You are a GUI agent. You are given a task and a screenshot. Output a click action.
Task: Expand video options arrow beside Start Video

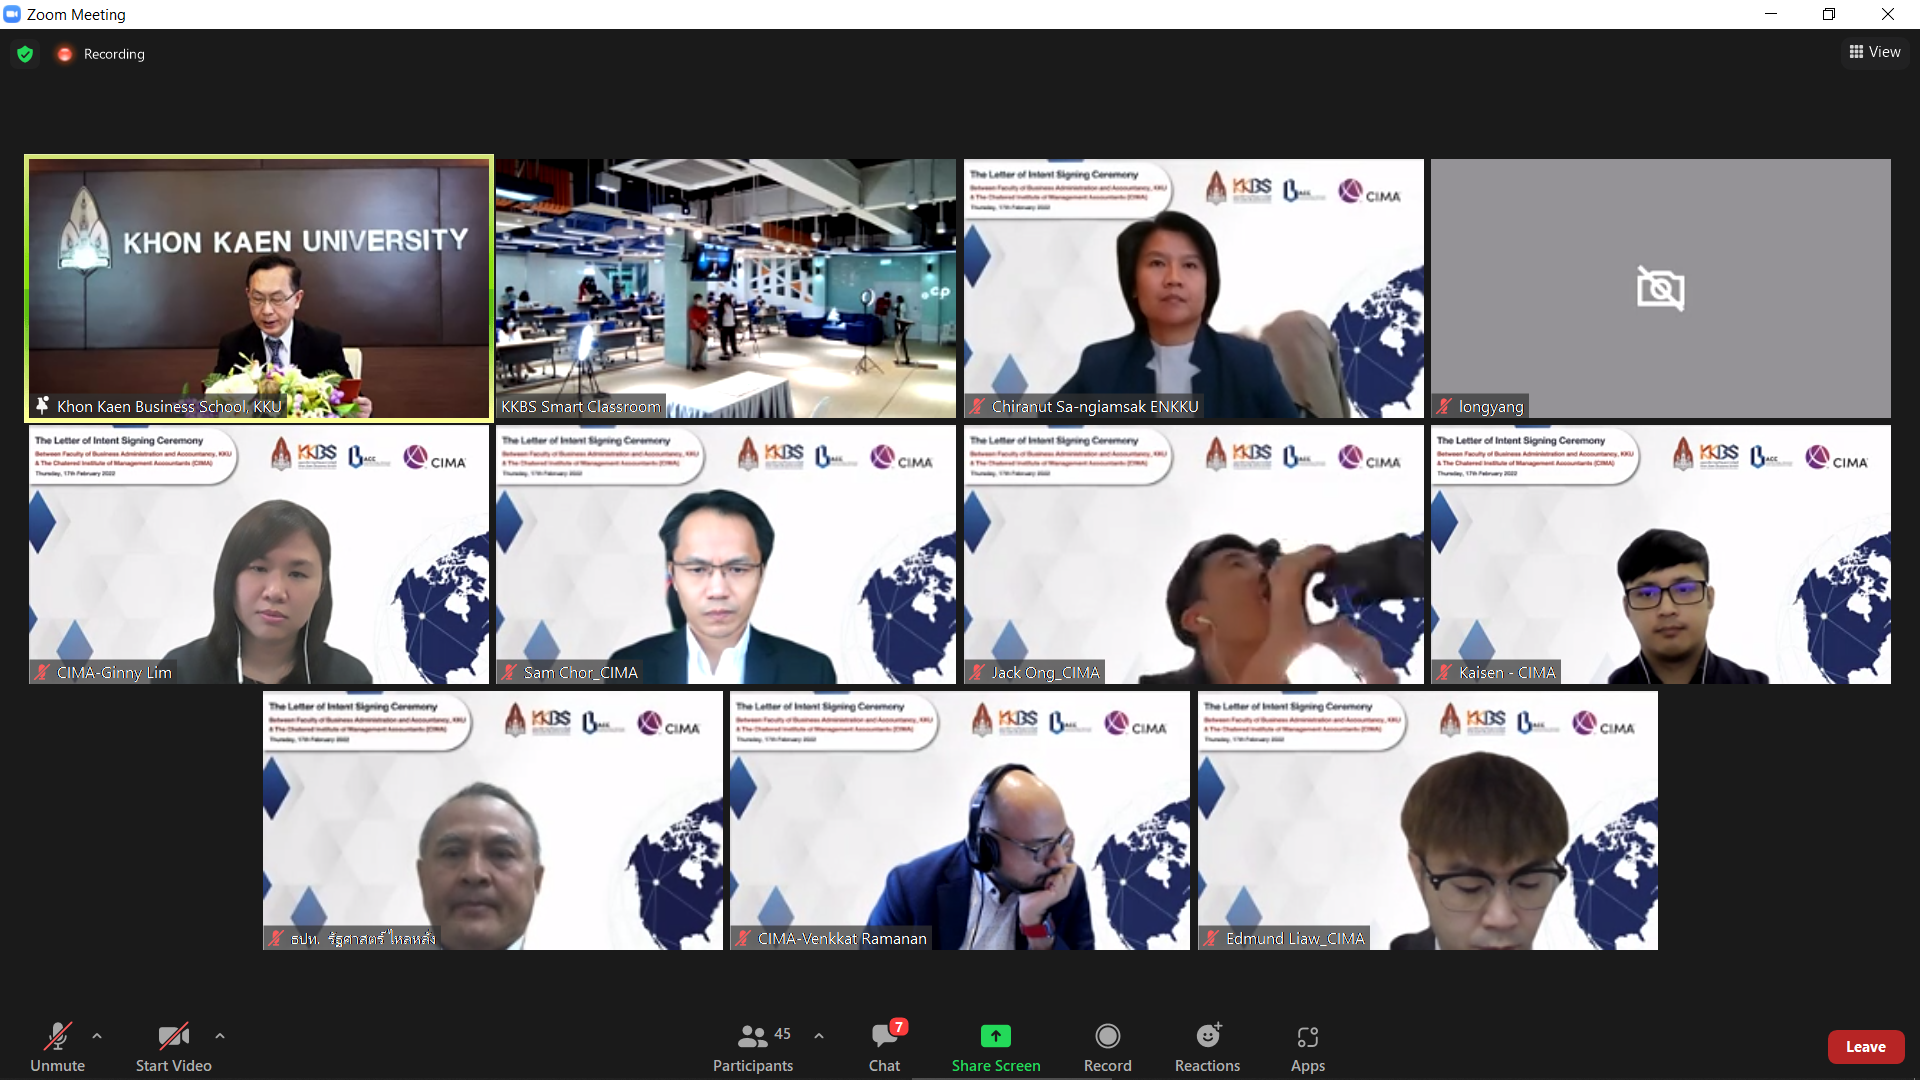pos(220,1036)
